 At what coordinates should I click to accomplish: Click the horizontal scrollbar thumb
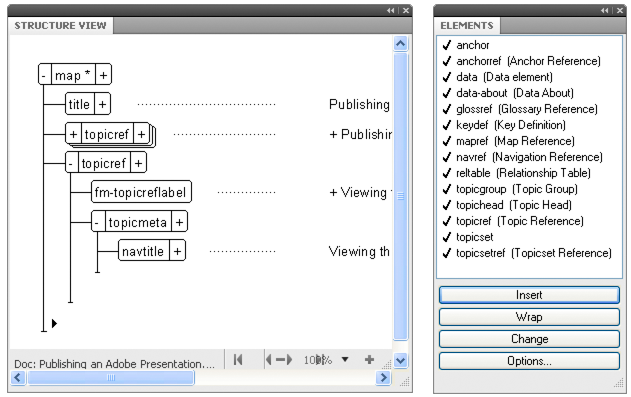tap(111, 378)
